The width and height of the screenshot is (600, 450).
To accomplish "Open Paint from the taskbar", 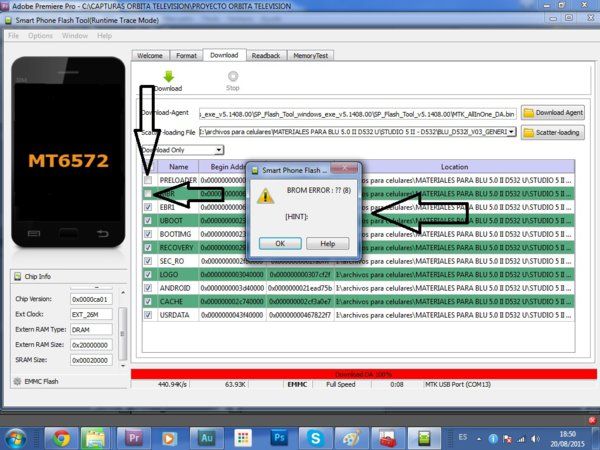I will pos(351,438).
